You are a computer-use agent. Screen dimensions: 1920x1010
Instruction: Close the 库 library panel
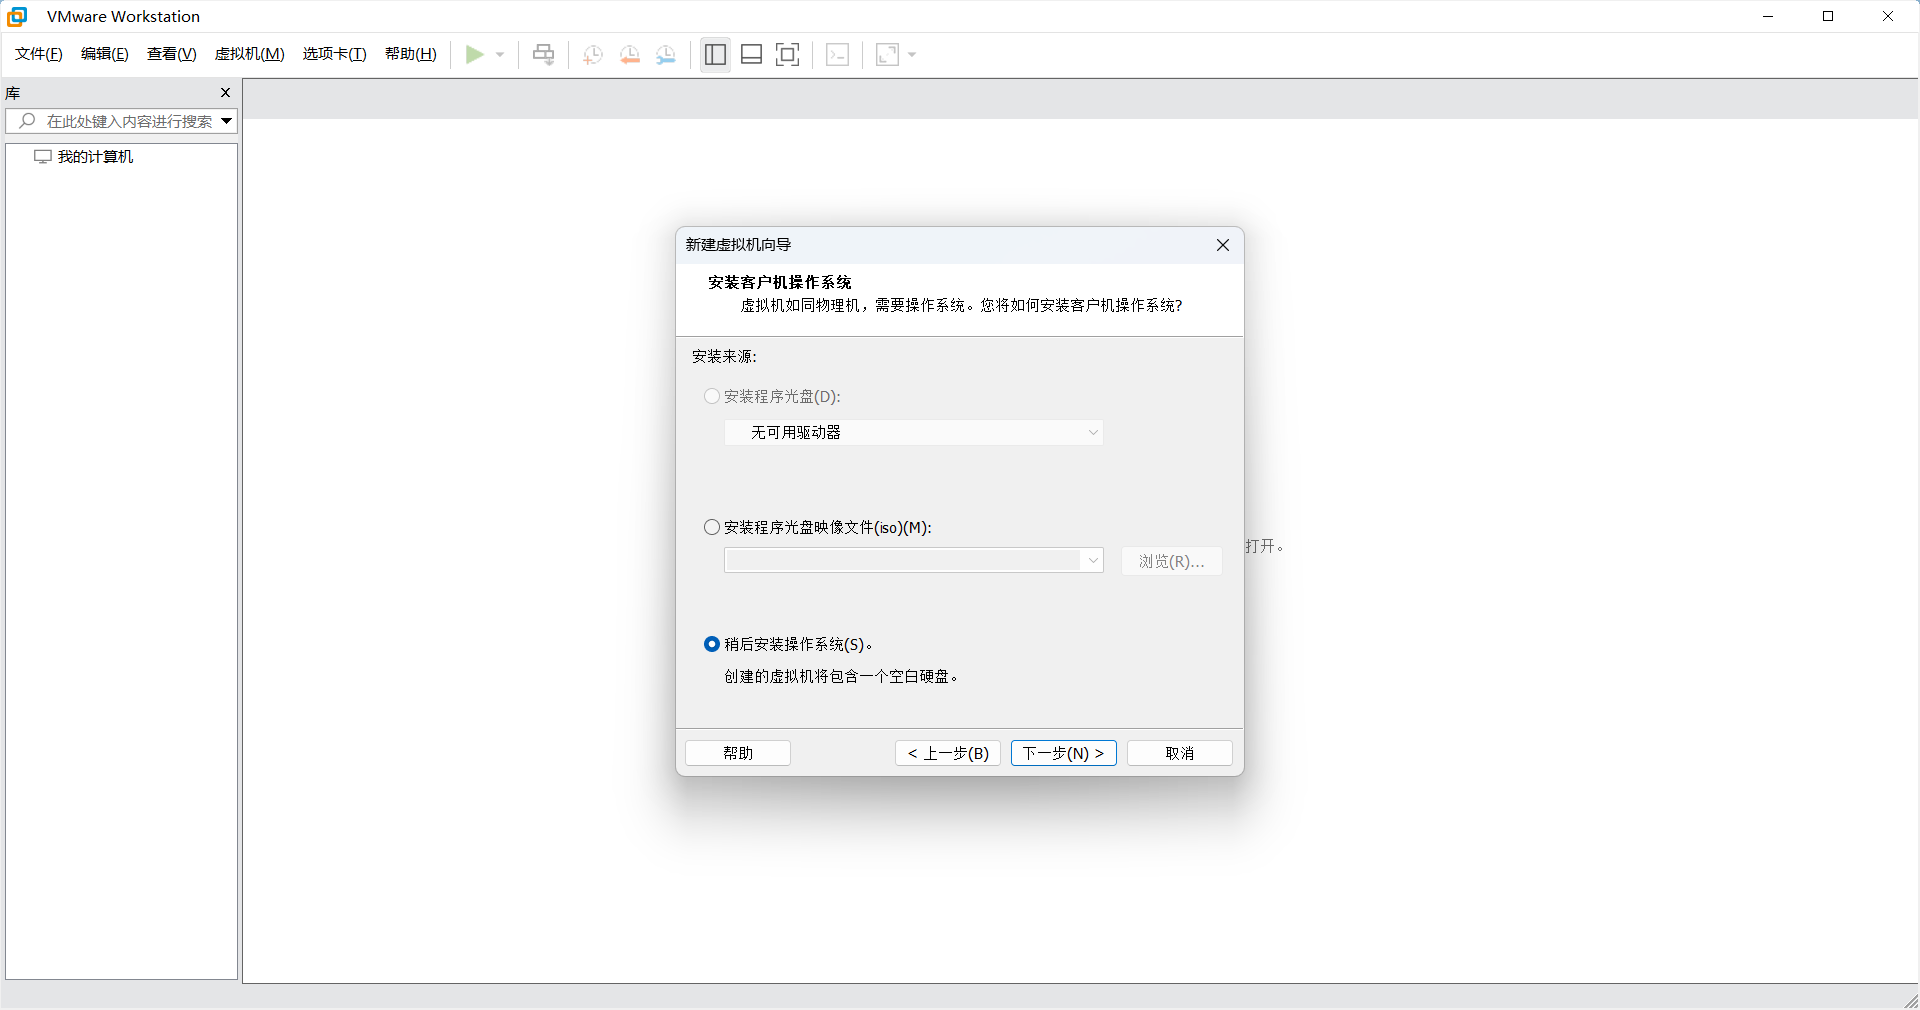(225, 92)
